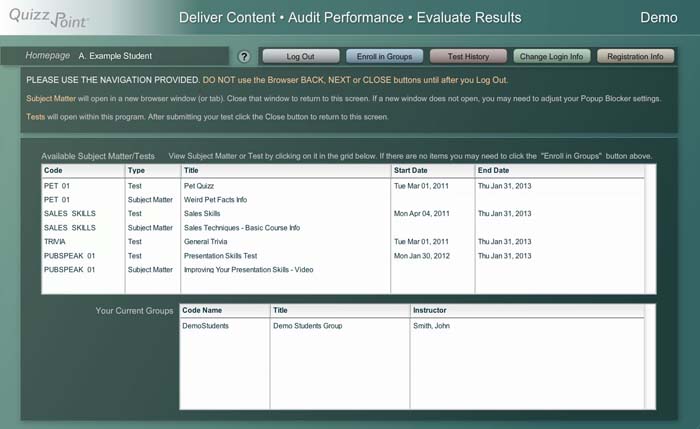Screen dimensions: 700x429
Task: Click Mon Jan 30, 2012 start date
Action: tap(421, 256)
